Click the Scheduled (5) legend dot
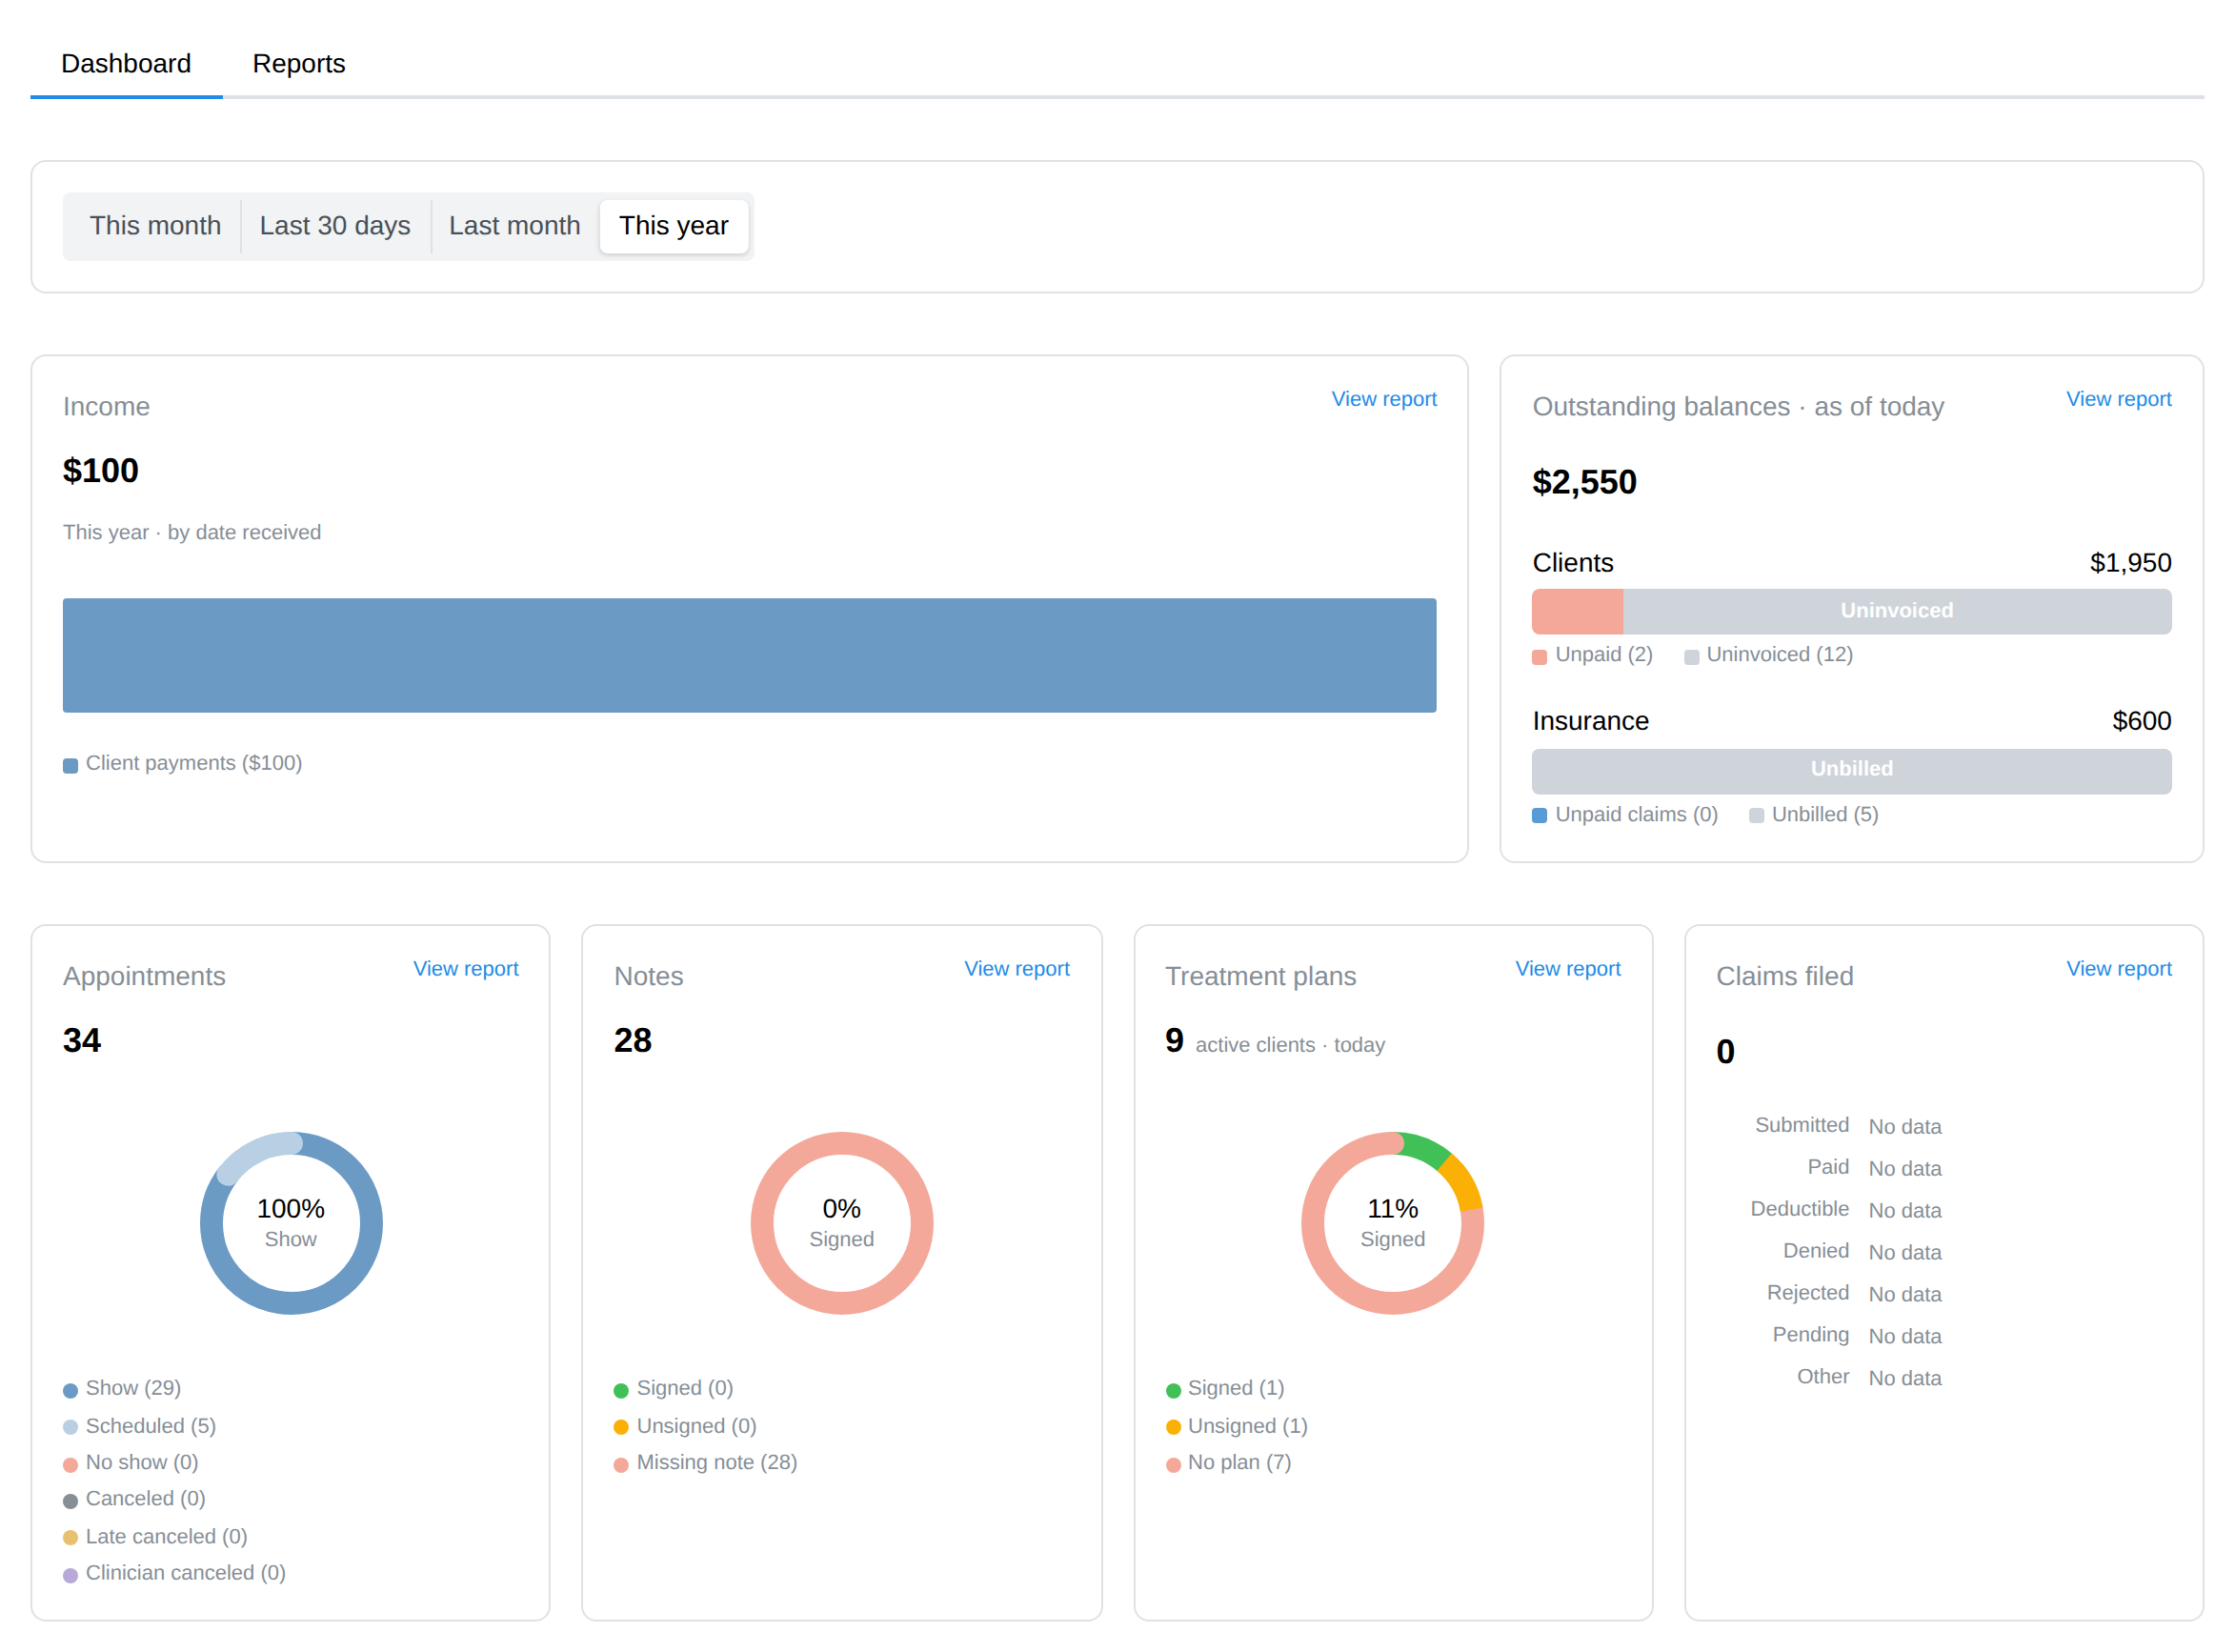2235x1652 pixels. tap(70, 1428)
